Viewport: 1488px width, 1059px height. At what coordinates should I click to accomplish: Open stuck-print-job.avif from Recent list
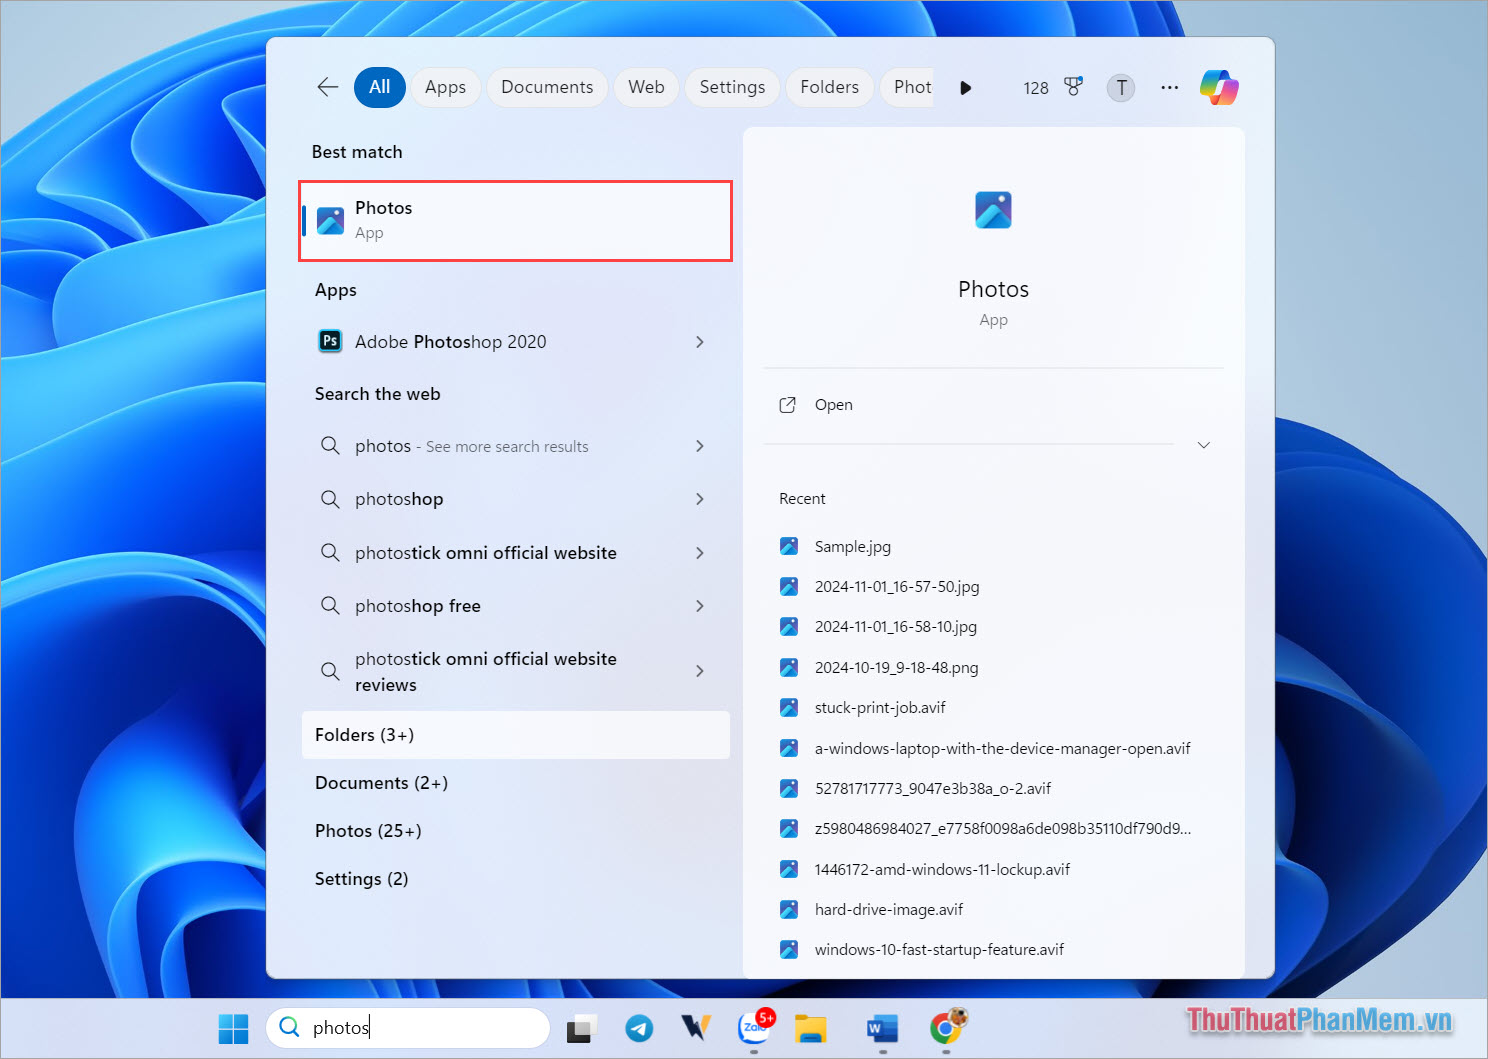tap(880, 707)
